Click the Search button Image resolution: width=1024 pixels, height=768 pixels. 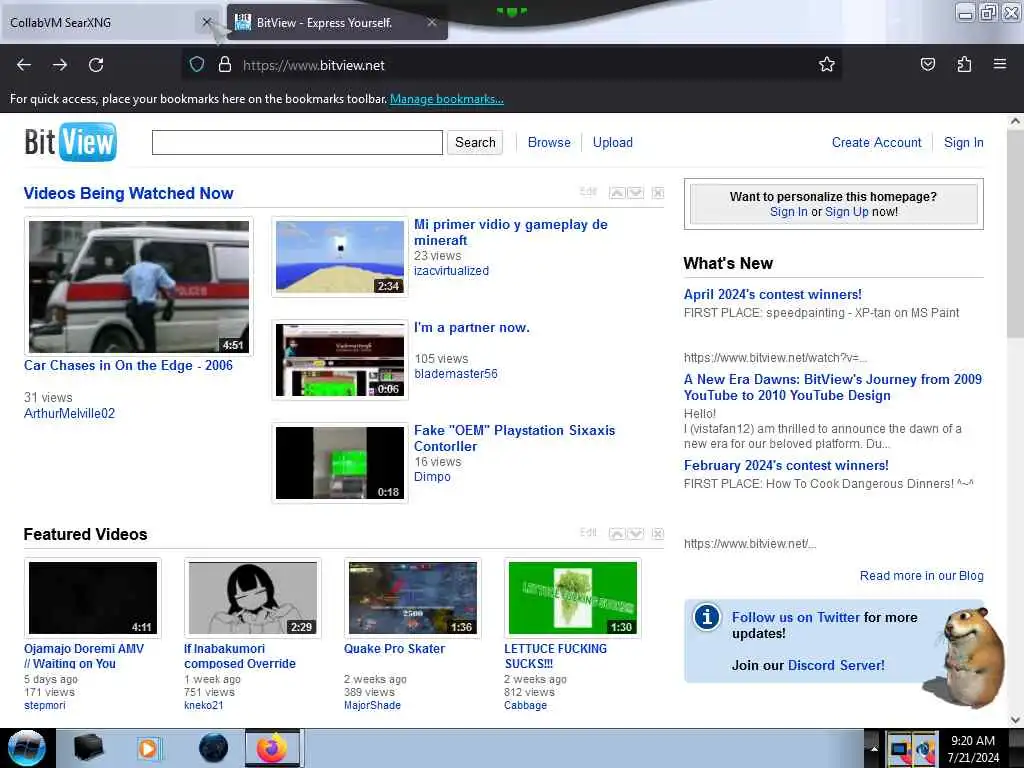coord(475,142)
